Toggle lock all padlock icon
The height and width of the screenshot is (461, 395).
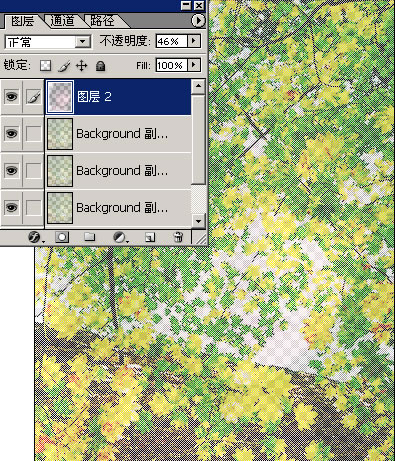[100, 66]
